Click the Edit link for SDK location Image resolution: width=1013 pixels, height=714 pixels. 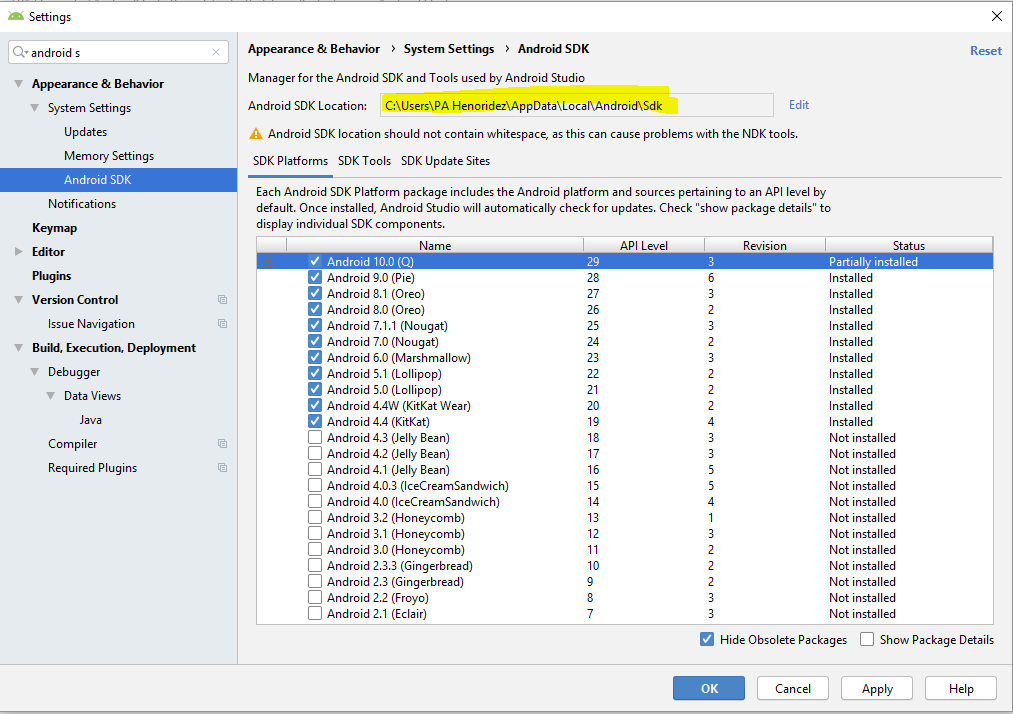click(798, 105)
